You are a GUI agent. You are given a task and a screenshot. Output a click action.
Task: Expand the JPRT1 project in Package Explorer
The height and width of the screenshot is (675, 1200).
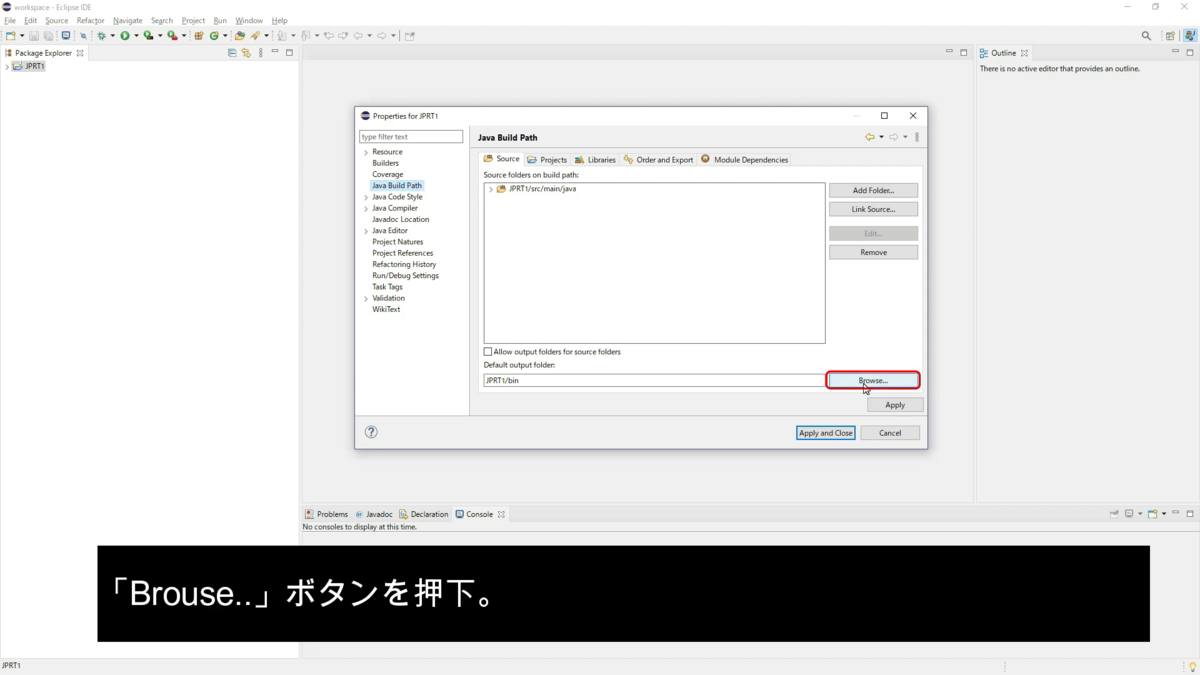(7, 66)
